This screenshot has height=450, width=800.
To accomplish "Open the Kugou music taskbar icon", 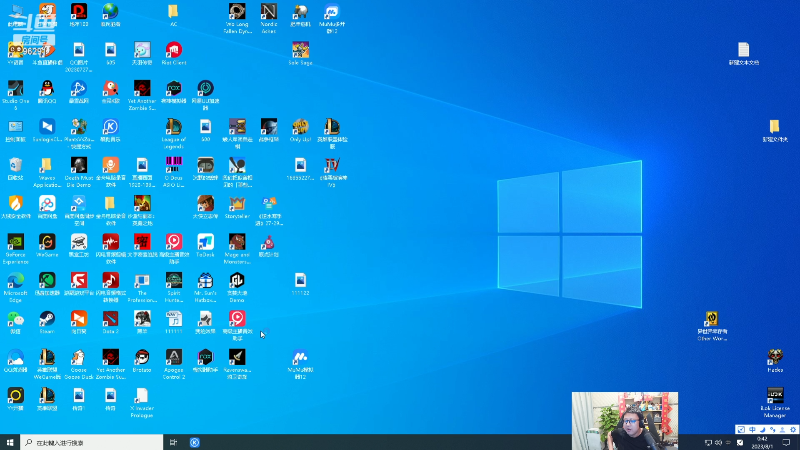I will pyautogui.click(x=194, y=442).
